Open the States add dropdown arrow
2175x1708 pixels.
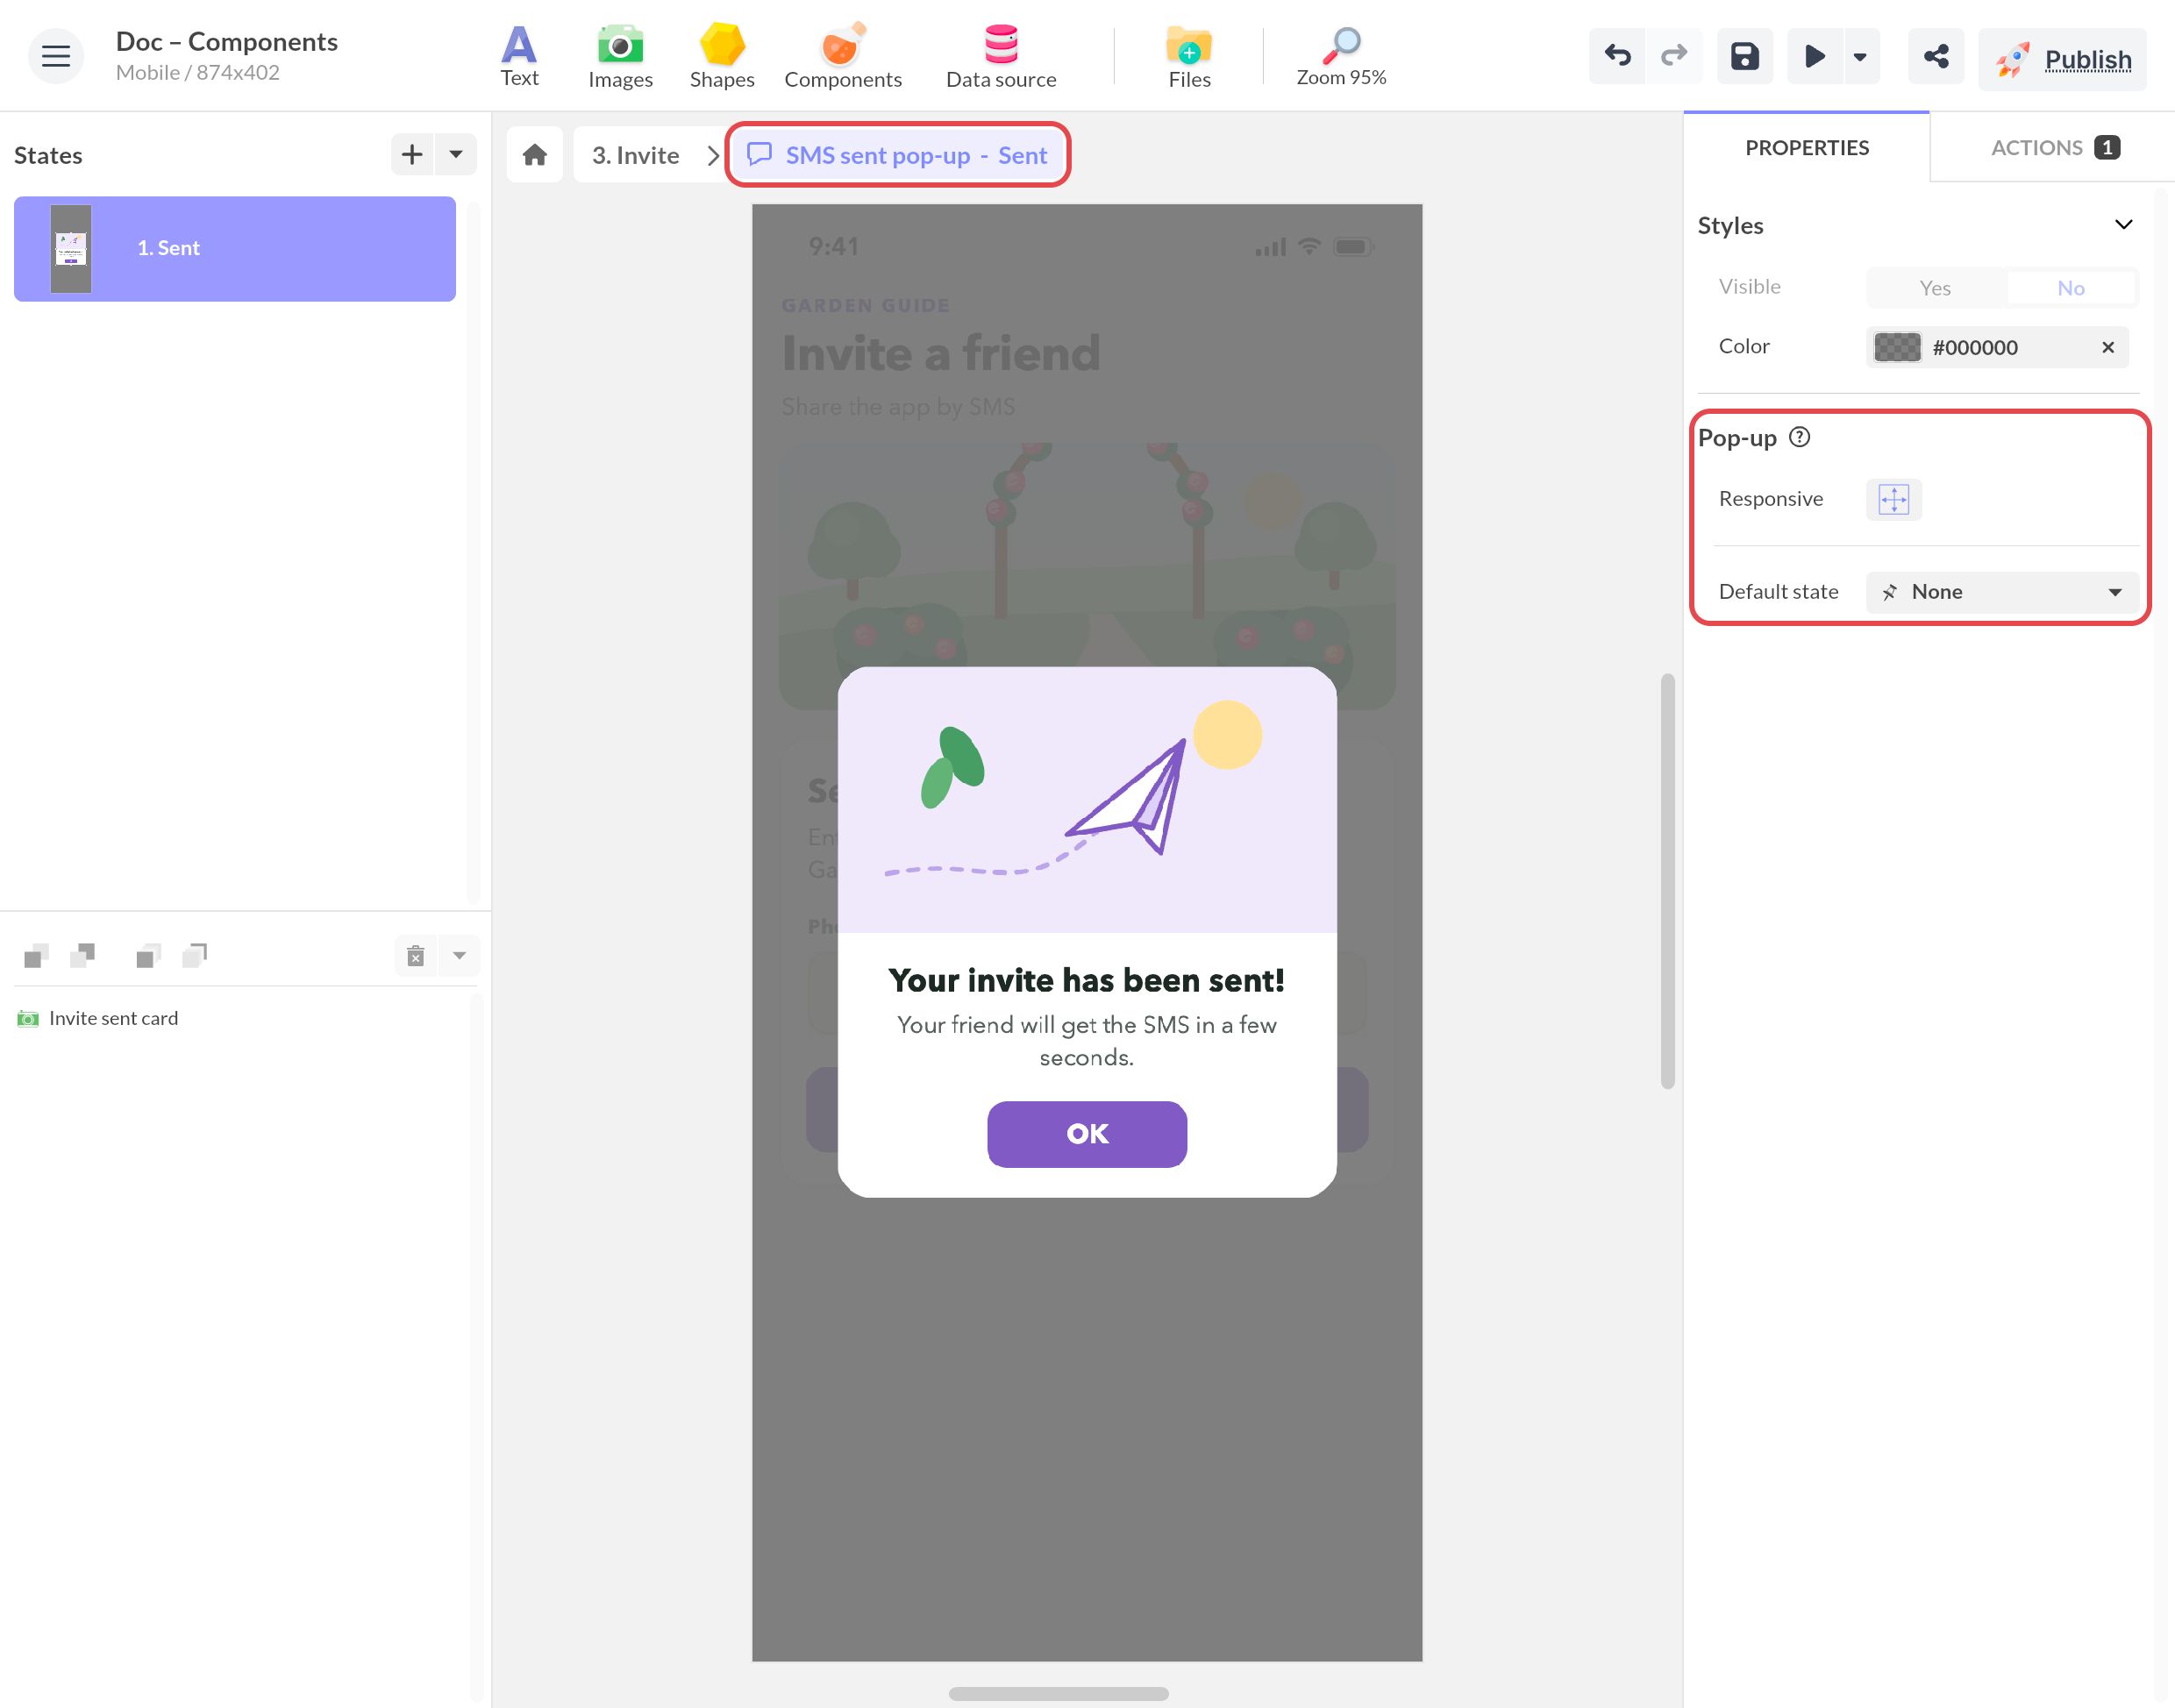point(456,154)
